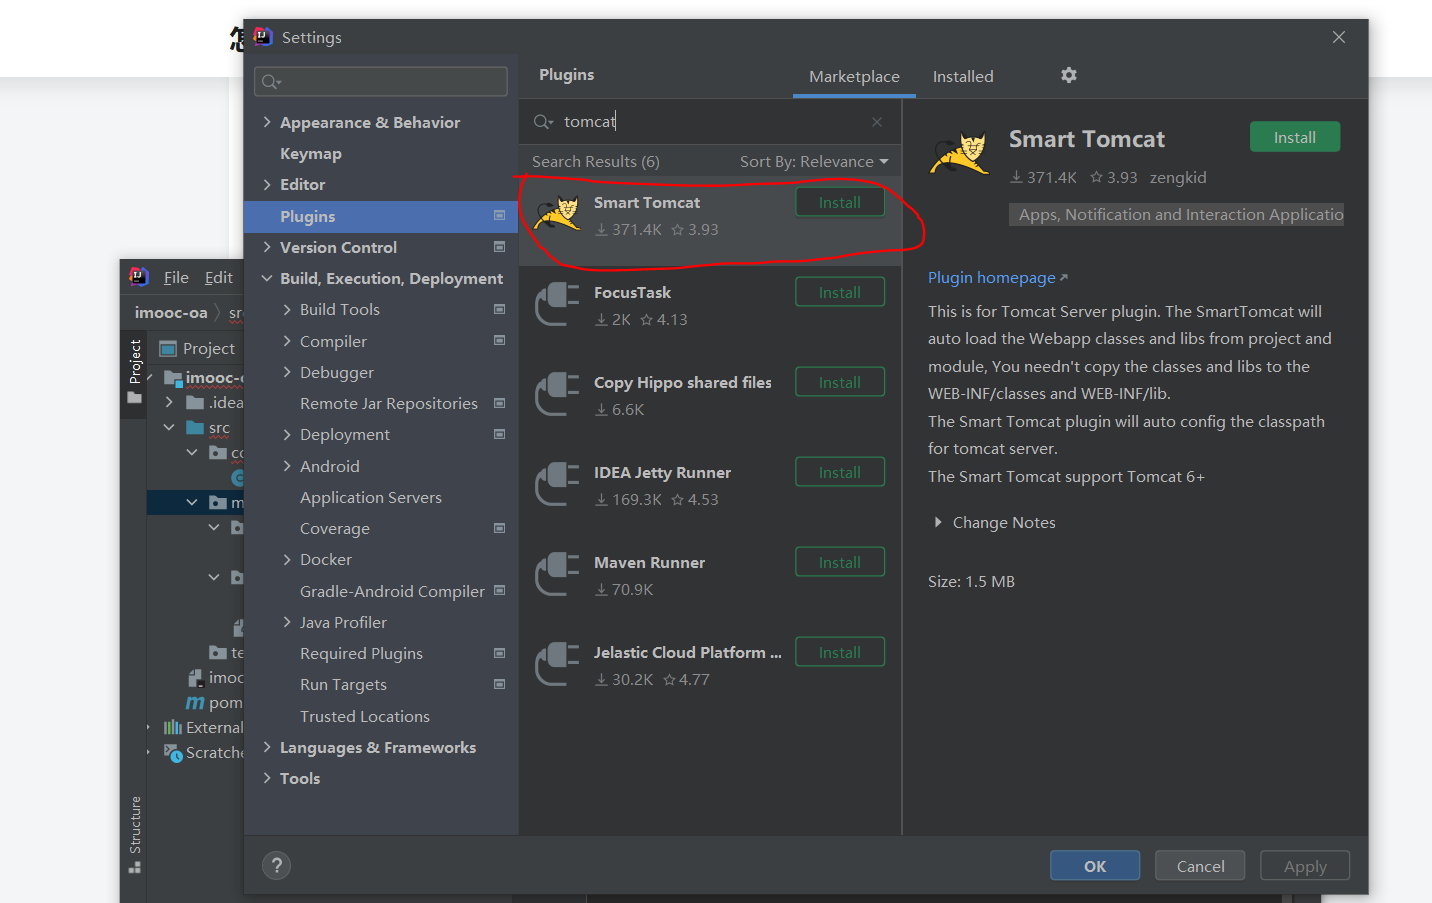Install Jelastic Cloud Platform plugin
Screen dimensions: 1432x903
(840, 652)
